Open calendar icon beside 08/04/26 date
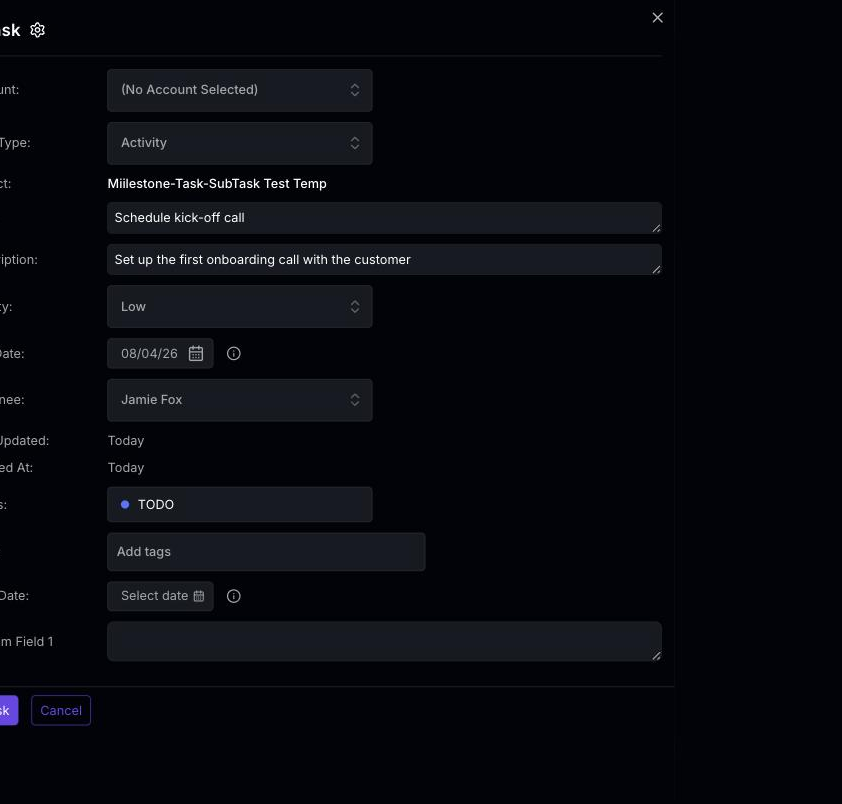Viewport: 842px width, 804px height. click(x=195, y=353)
